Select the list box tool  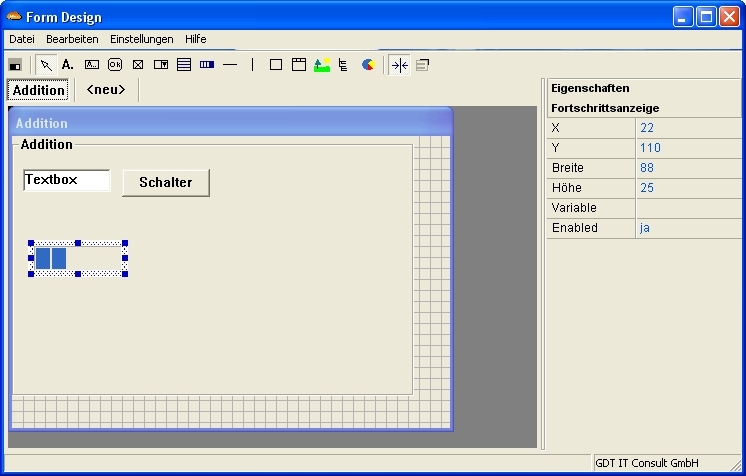point(184,65)
